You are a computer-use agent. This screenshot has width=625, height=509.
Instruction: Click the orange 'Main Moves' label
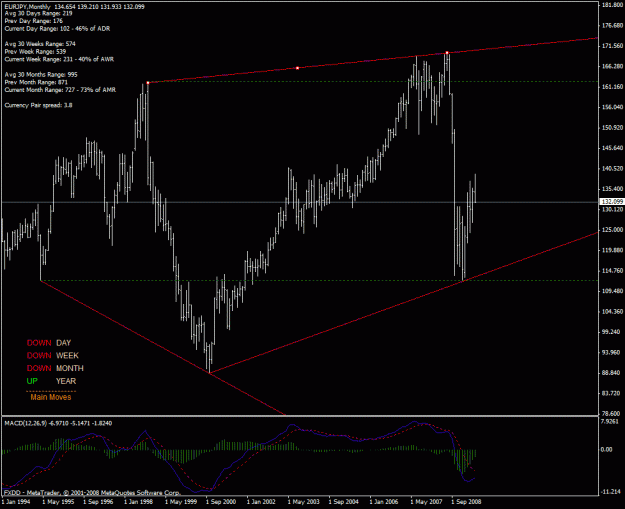coord(51,397)
